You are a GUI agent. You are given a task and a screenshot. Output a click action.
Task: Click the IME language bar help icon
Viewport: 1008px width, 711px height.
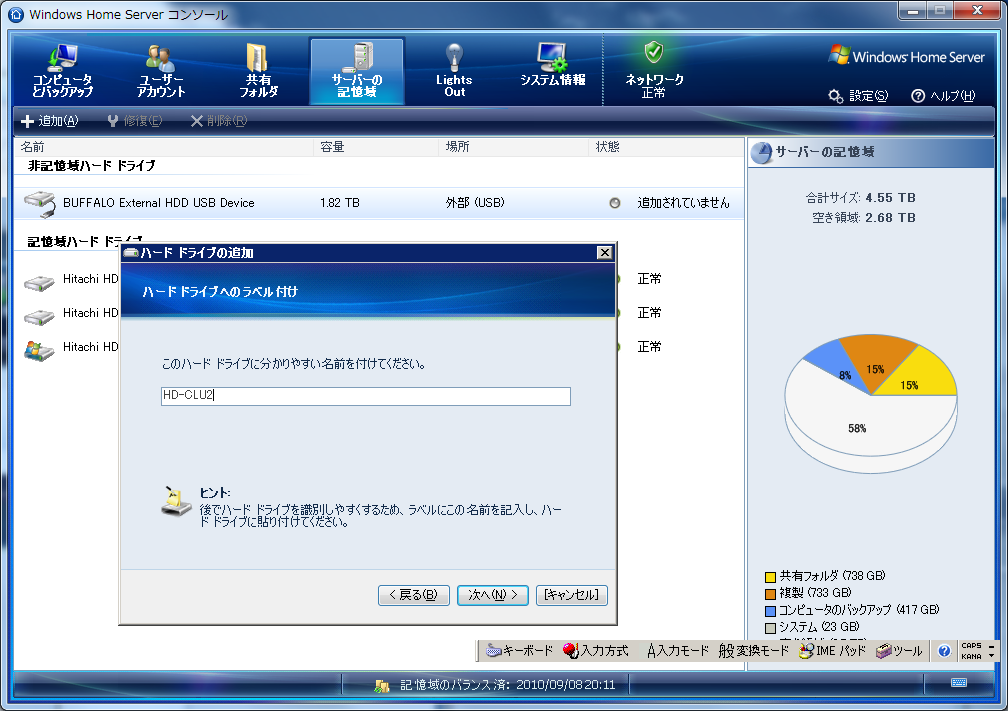(x=944, y=651)
